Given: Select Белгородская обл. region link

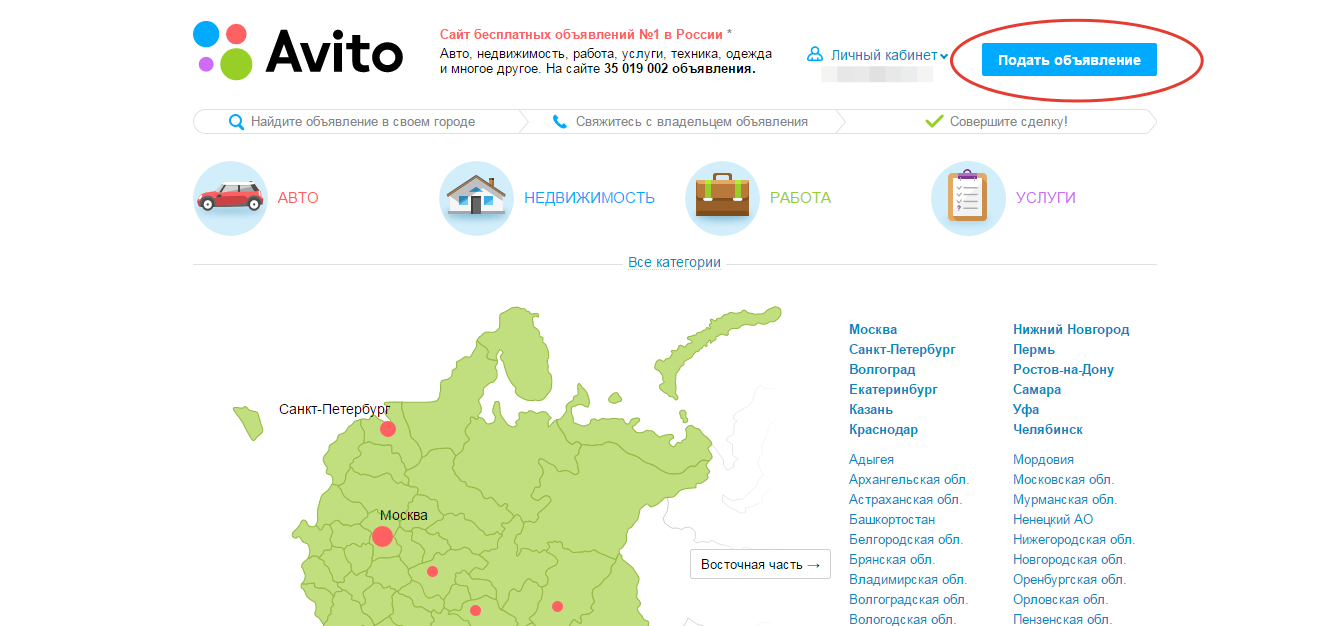Looking at the screenshot, I should tap(906, 539).
